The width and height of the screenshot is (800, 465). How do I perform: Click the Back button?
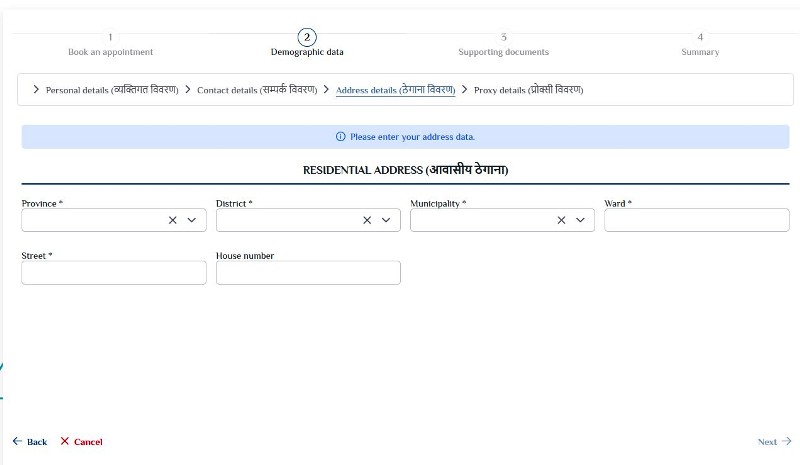(x=30, y=442)
